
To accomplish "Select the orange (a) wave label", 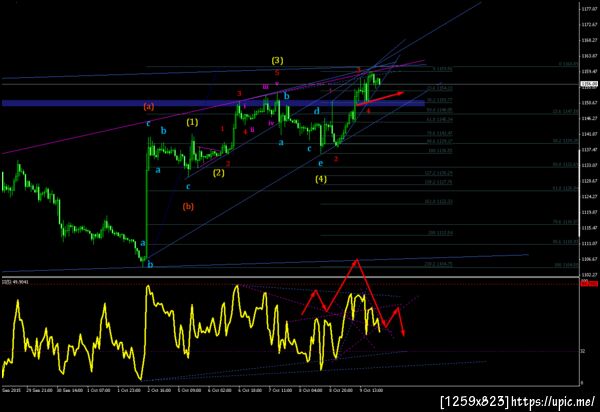I will pyautogui.click(x=149, y=106).
